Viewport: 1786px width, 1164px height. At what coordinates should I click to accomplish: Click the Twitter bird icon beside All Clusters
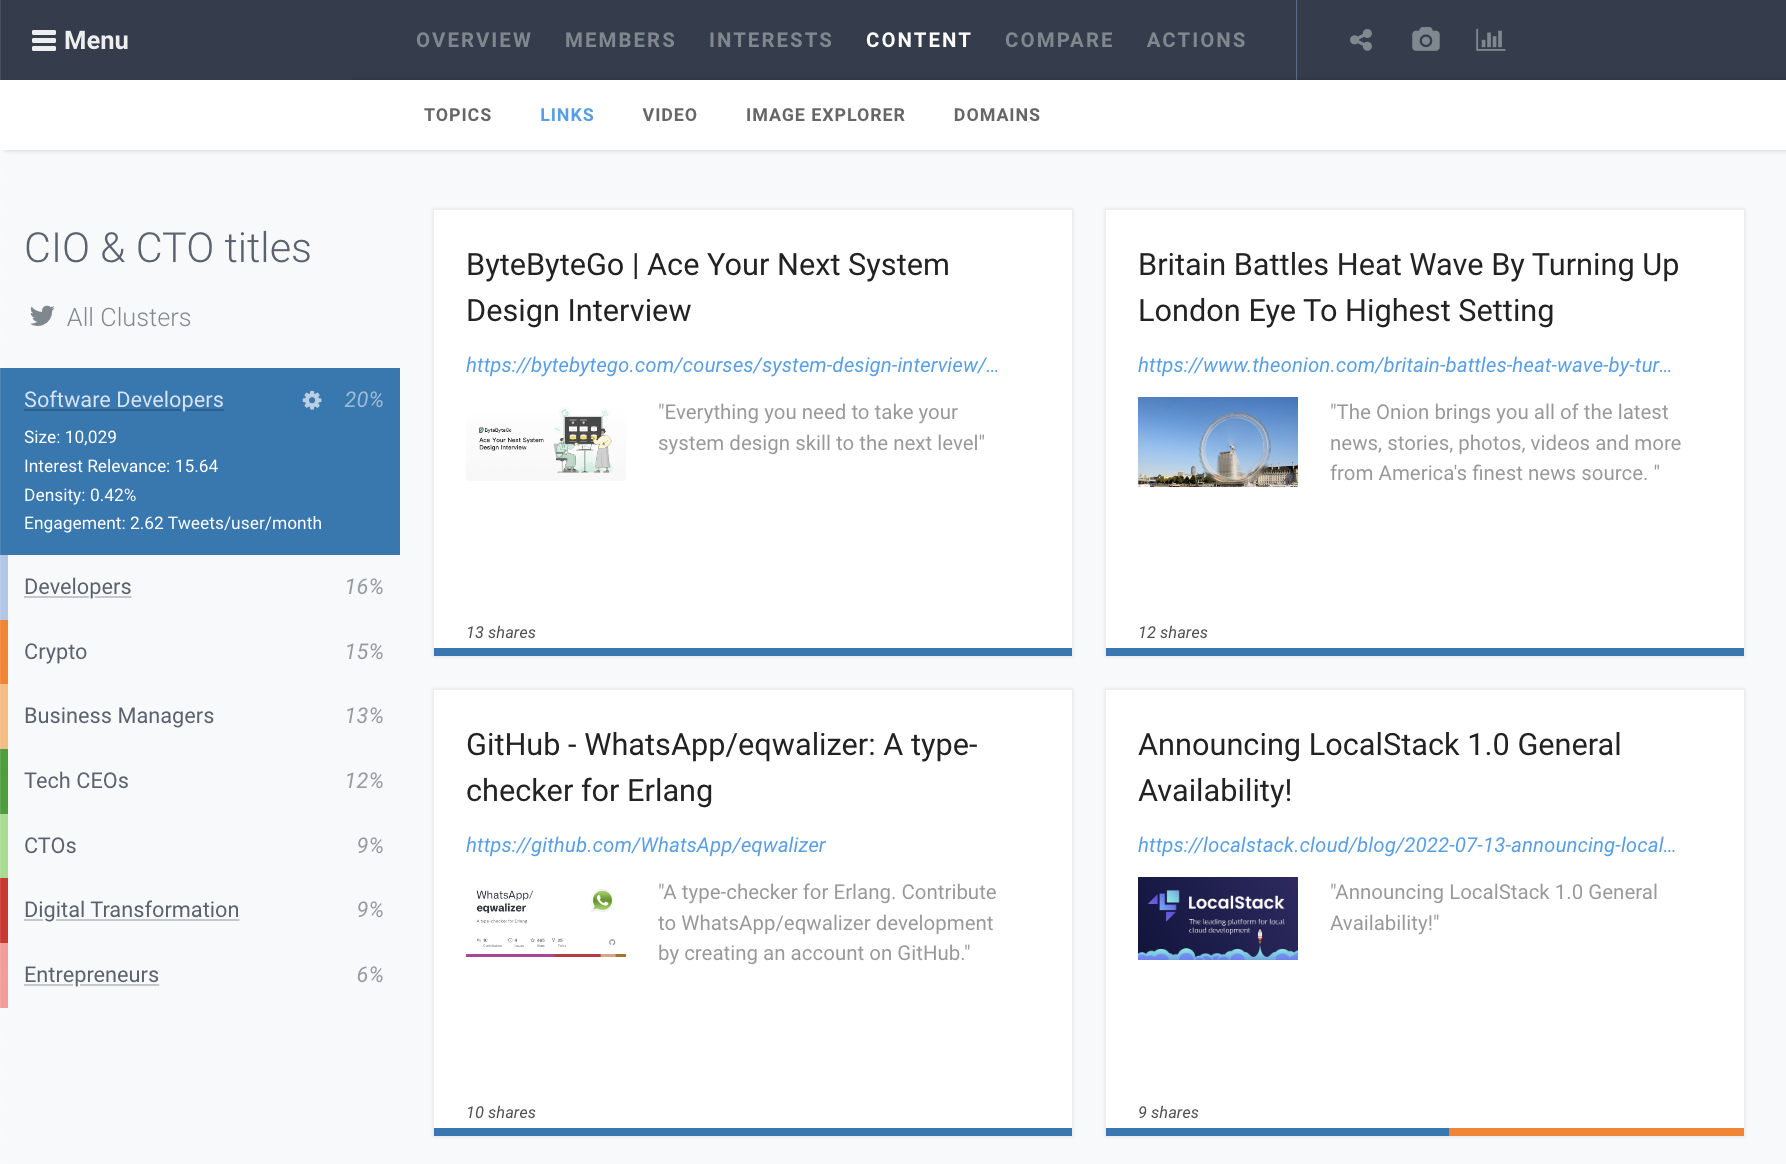(42, 317)
